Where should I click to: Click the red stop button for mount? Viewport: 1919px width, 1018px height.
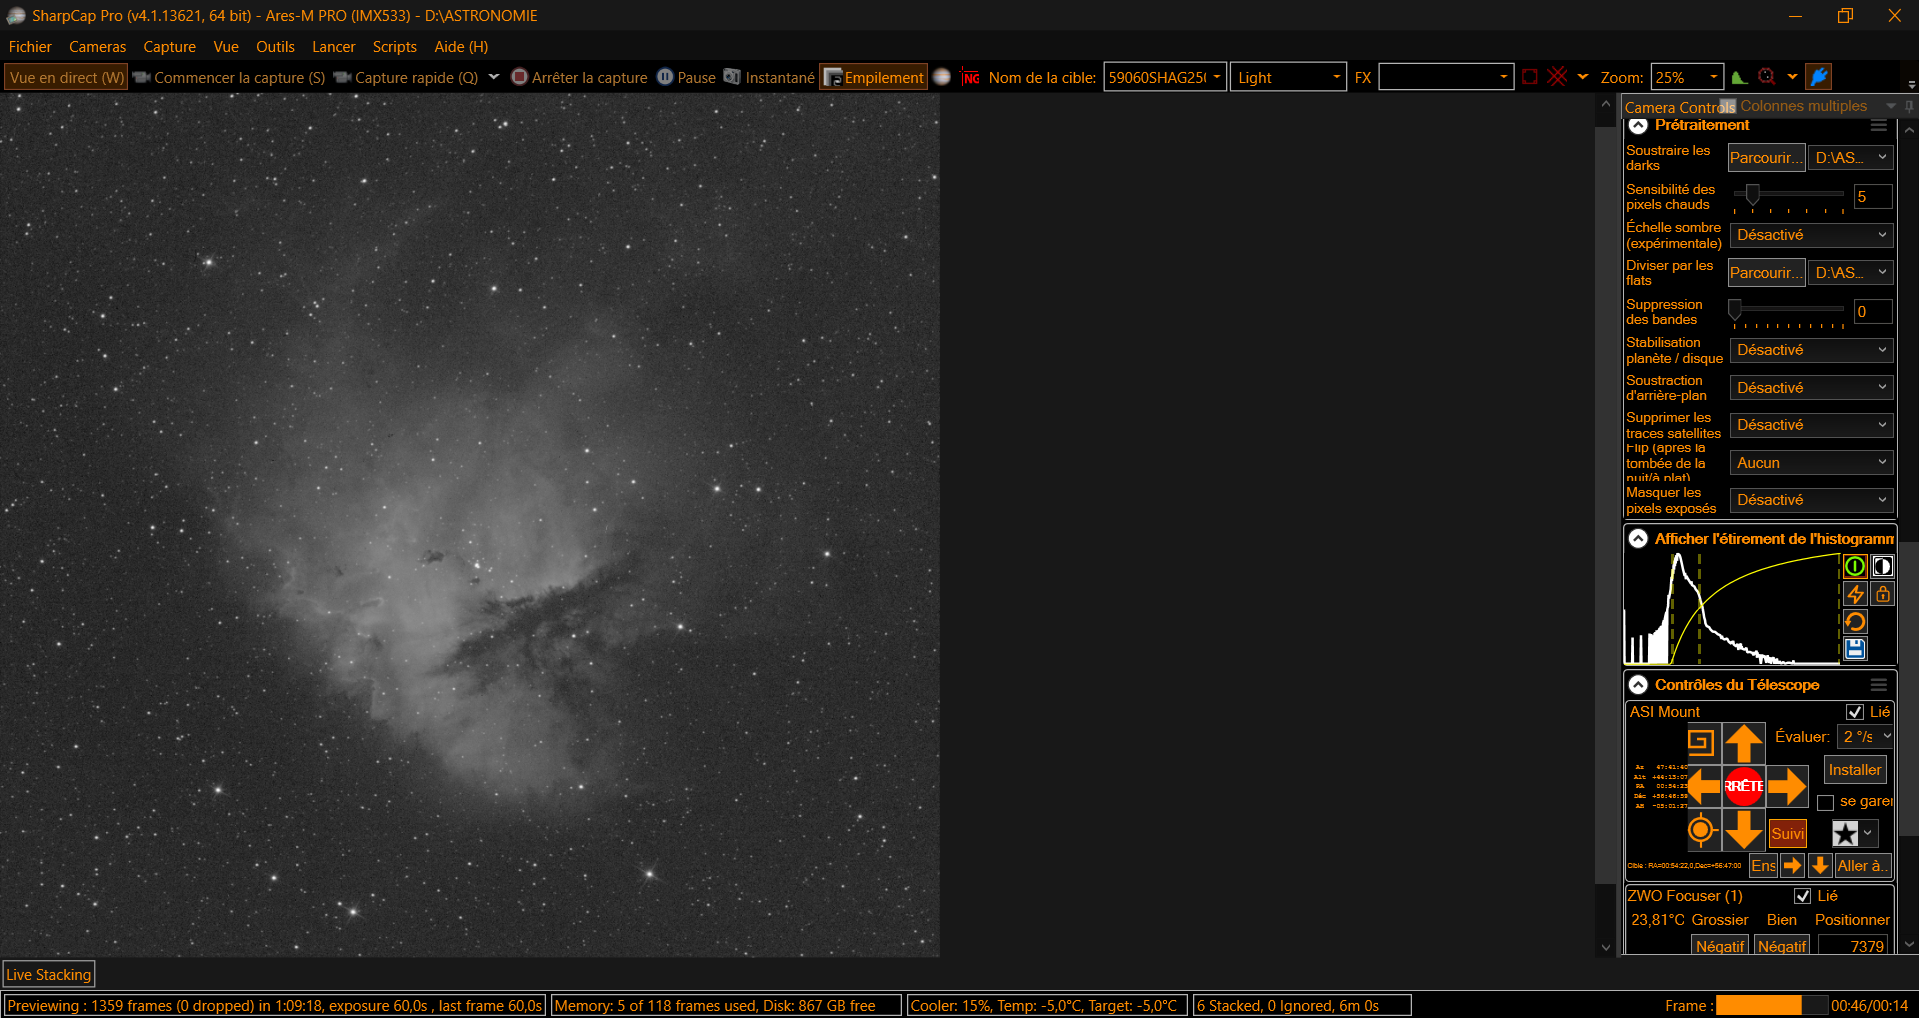pos(1744,787)
